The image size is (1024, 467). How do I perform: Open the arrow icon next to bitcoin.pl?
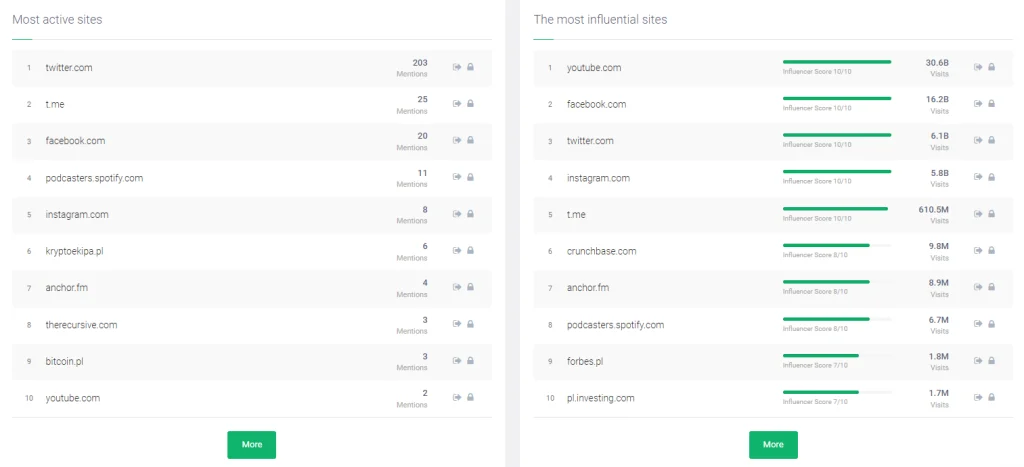(x=457, y=361)
